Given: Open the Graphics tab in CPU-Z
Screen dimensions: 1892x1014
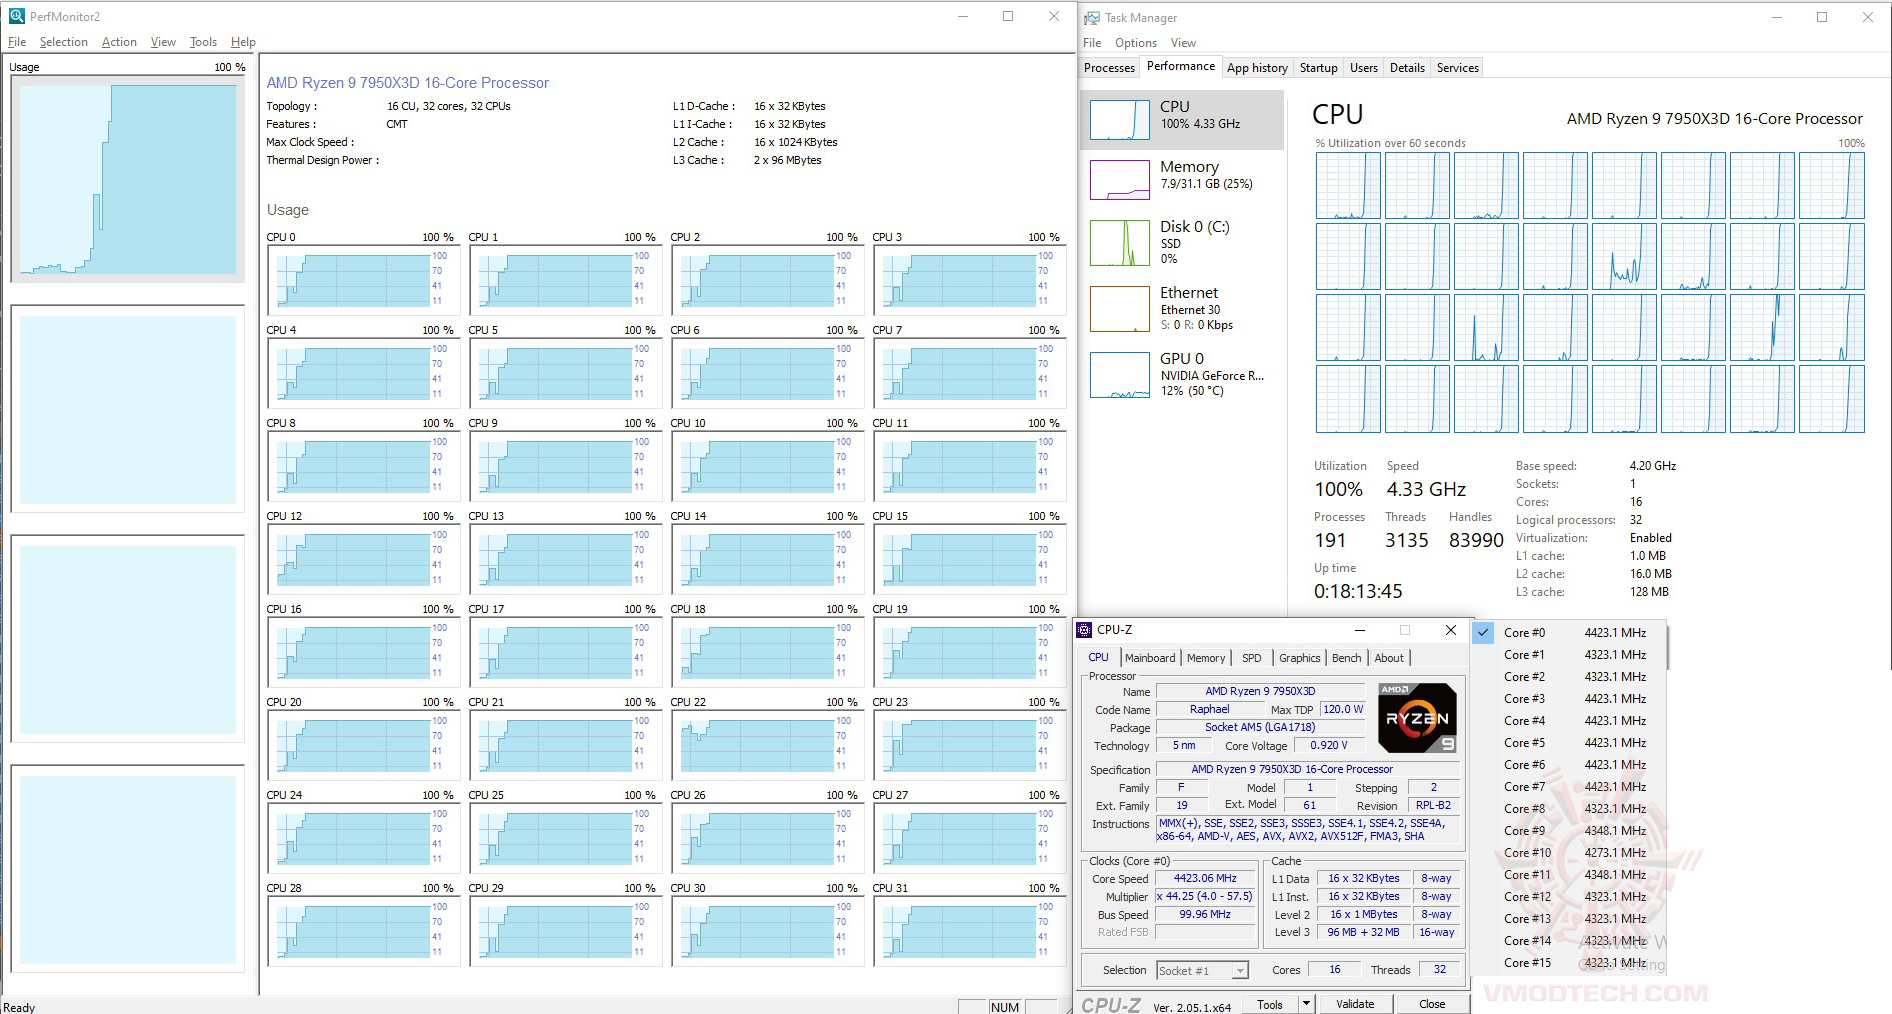Looking at the screenshot, I should [x=1299, y=658].
